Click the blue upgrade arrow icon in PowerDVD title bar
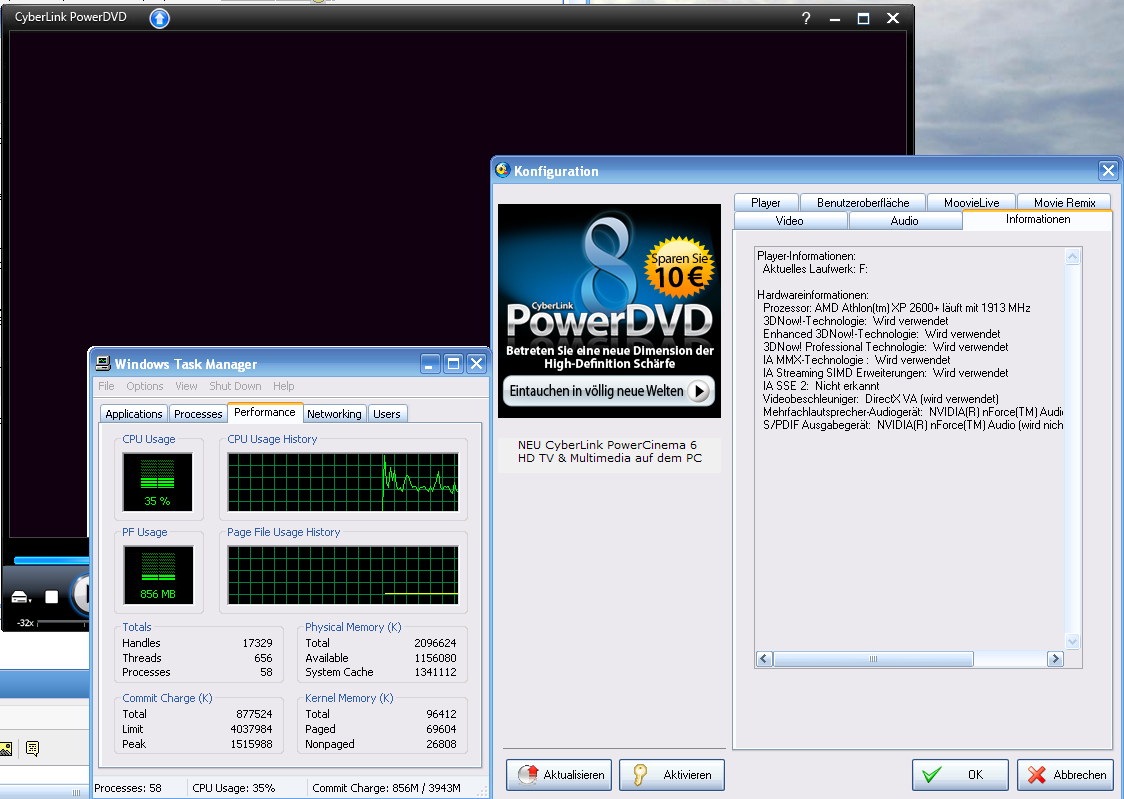 (x=159, y=18)
